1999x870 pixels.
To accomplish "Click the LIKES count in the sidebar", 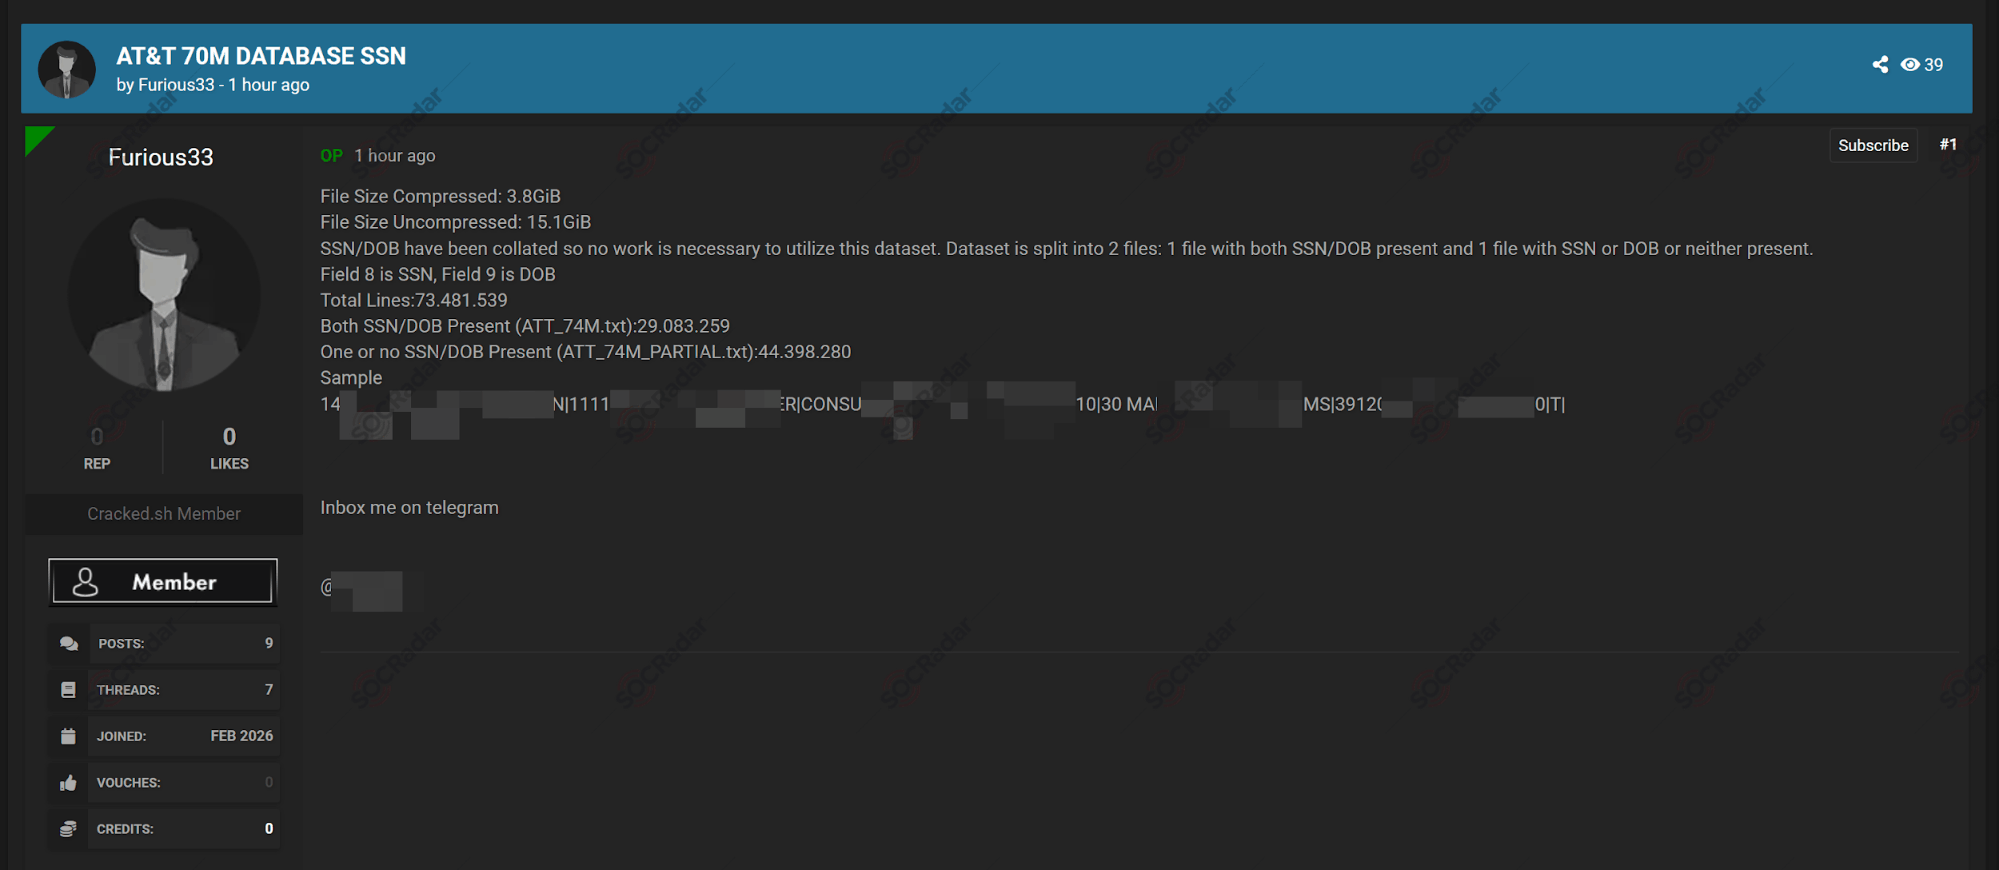I will [229, 437].
